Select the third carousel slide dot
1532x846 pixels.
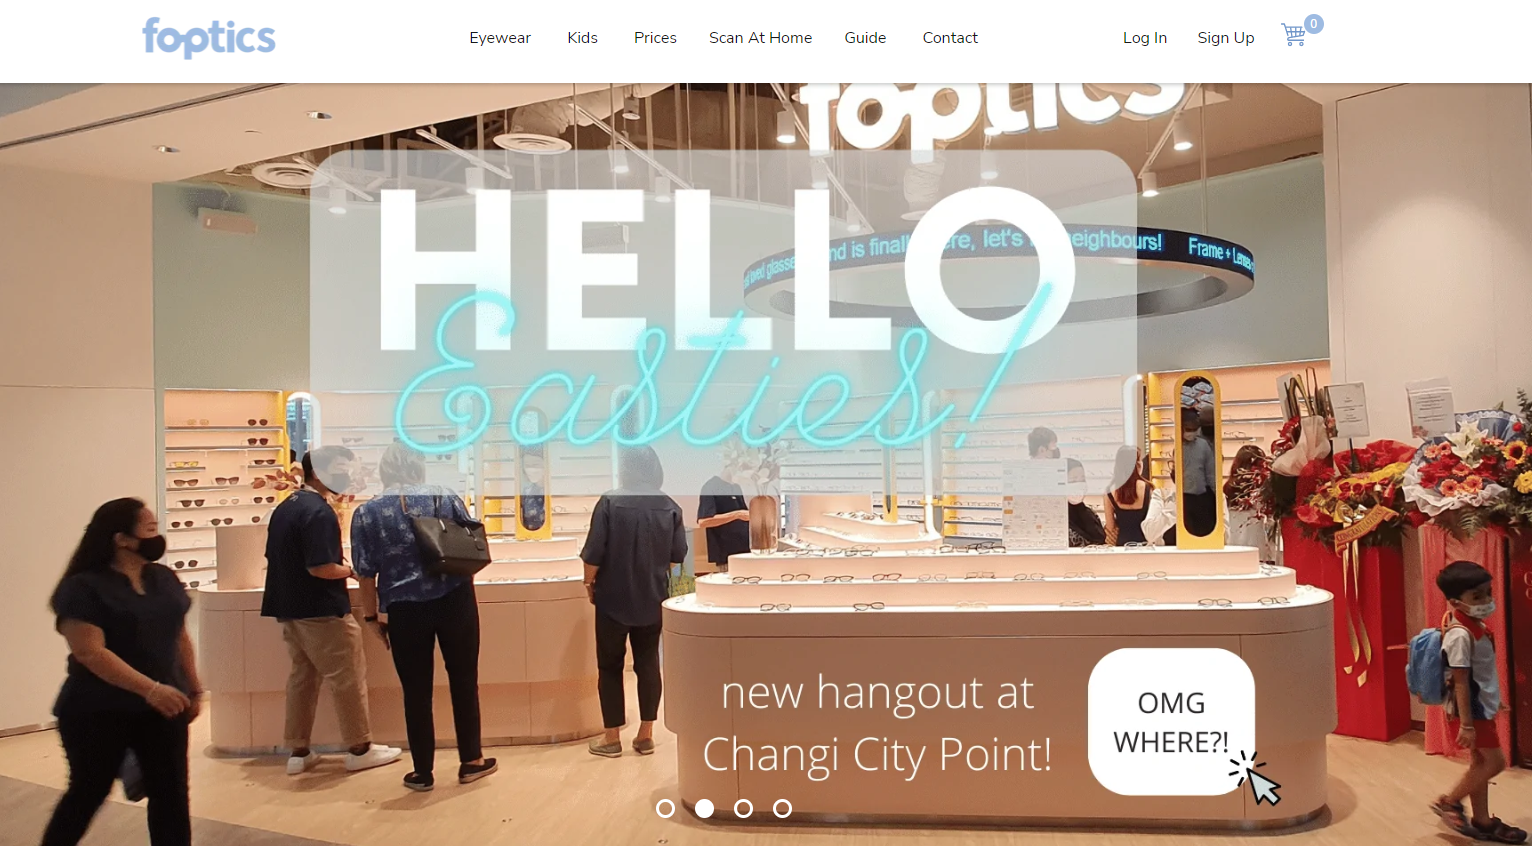tap(743, 808)
